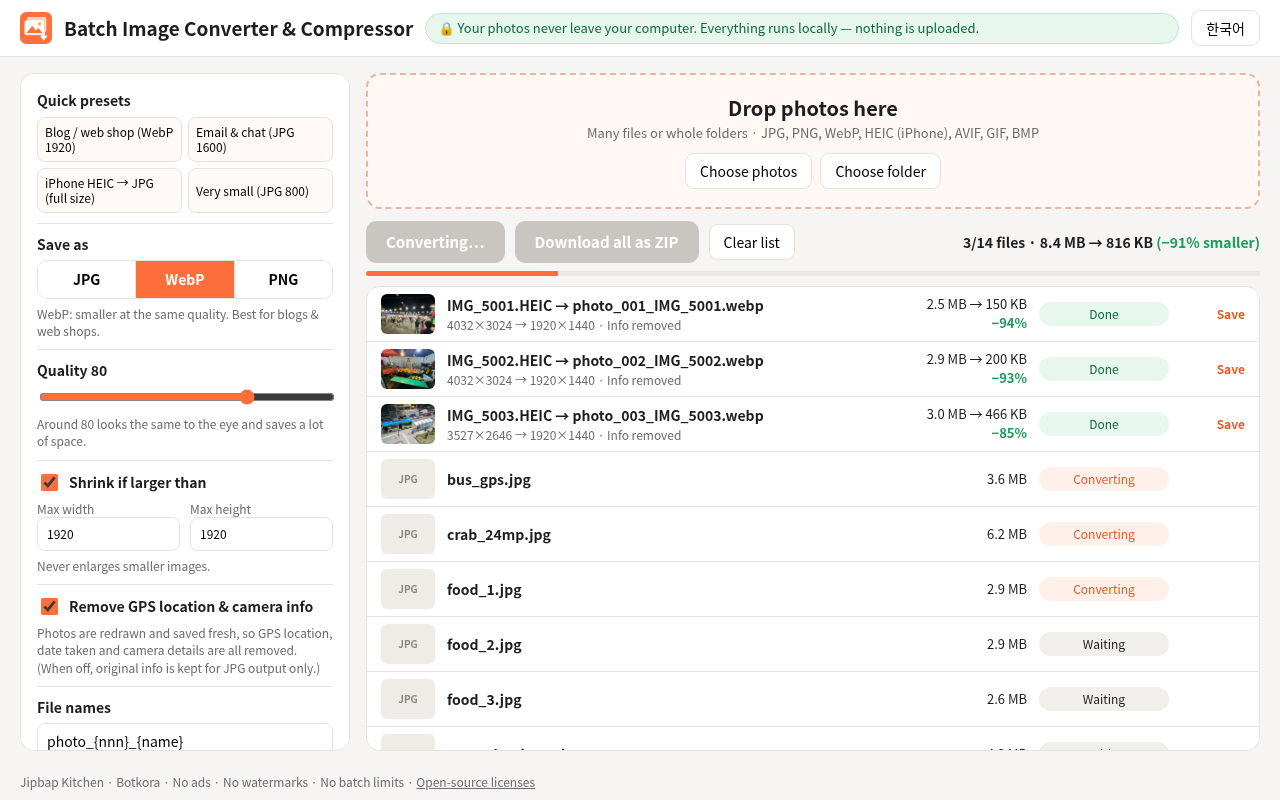The height and width of the screenshot is (800, 1280).
Task: Uncheck Remove GPS location & camera info
Action: pyautogui.click(x=49, y=606)
